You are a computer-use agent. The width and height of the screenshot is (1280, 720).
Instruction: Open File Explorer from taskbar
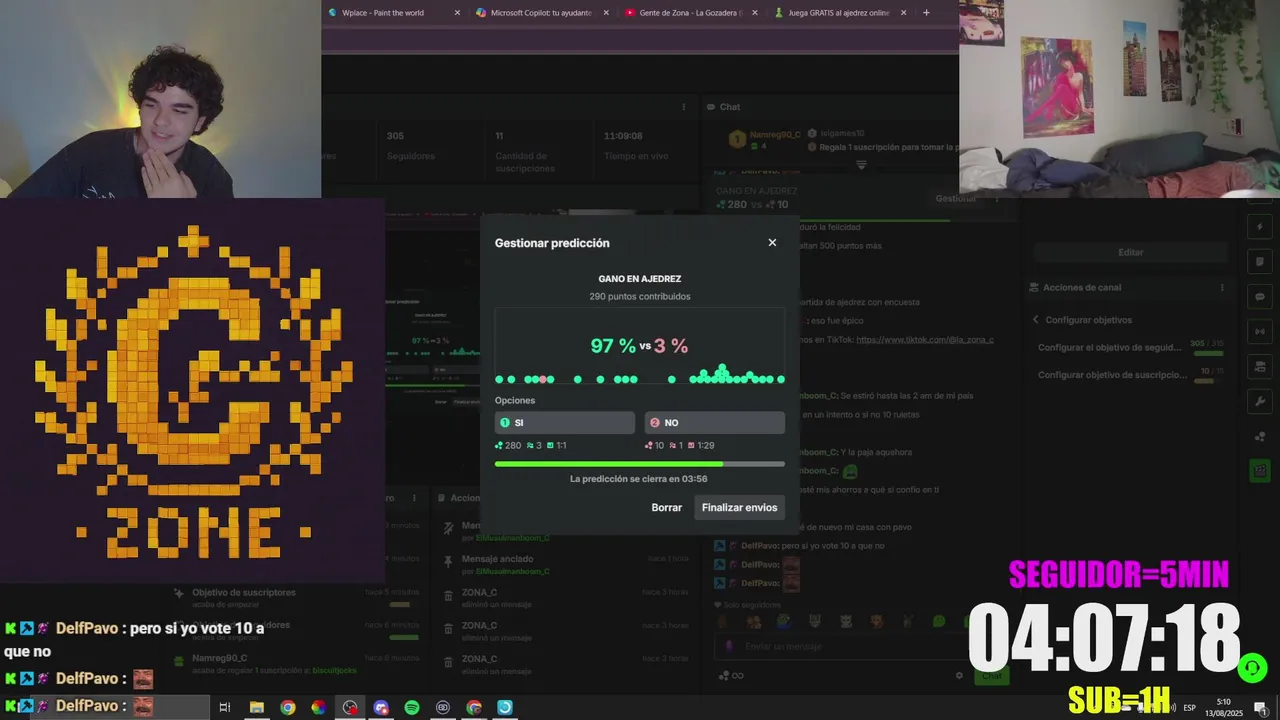257,707
